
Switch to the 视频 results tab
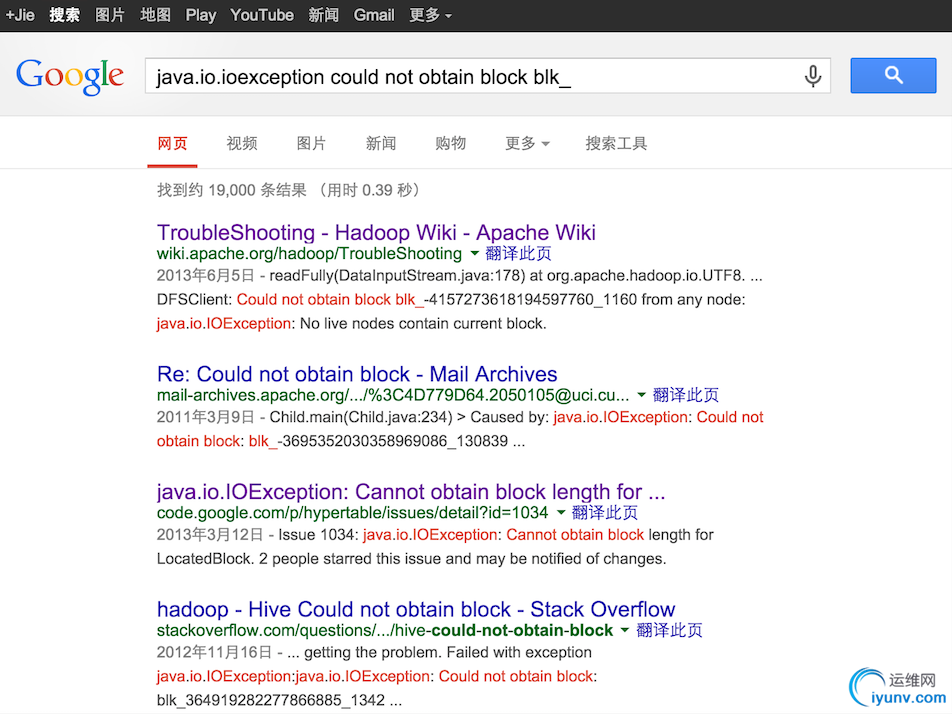click(x=242, y=143)
